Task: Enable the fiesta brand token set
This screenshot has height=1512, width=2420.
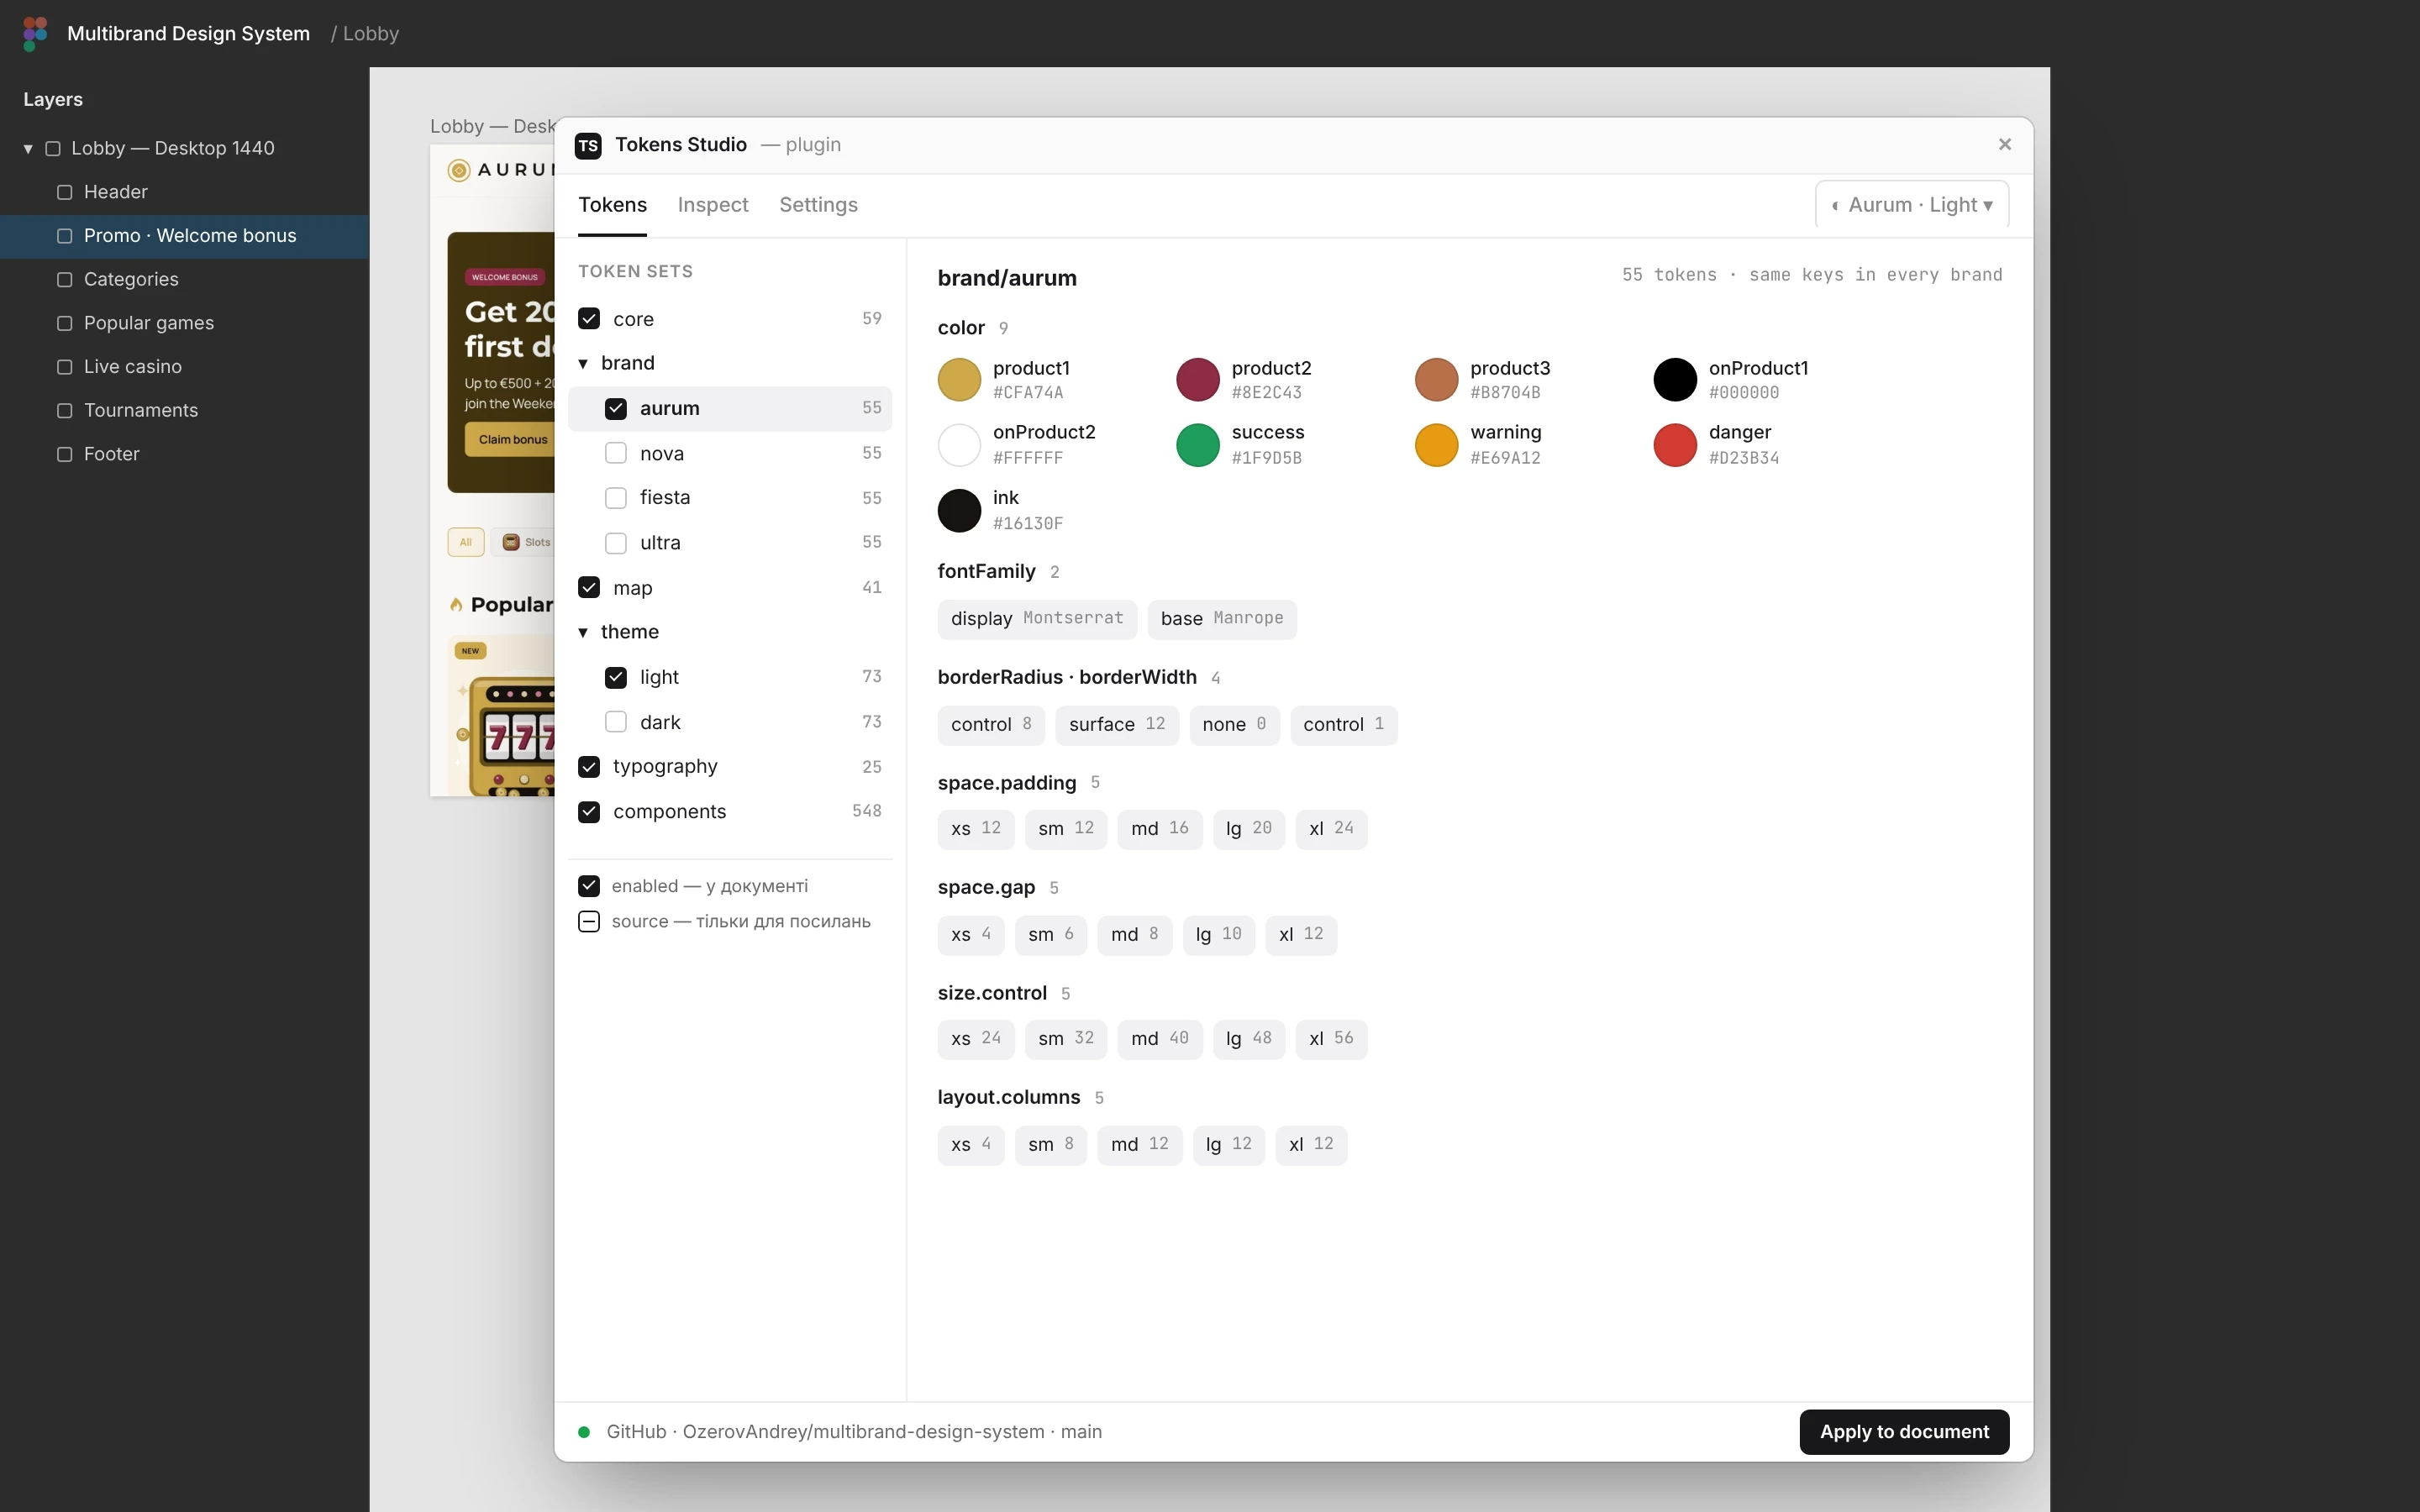Action: [x=616, y=498]
